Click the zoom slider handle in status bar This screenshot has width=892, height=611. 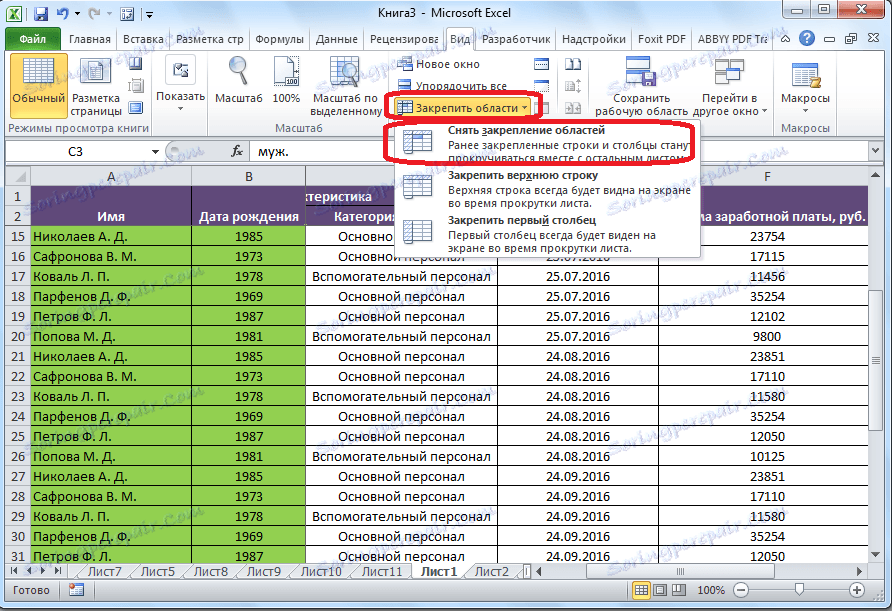[800, 591]
